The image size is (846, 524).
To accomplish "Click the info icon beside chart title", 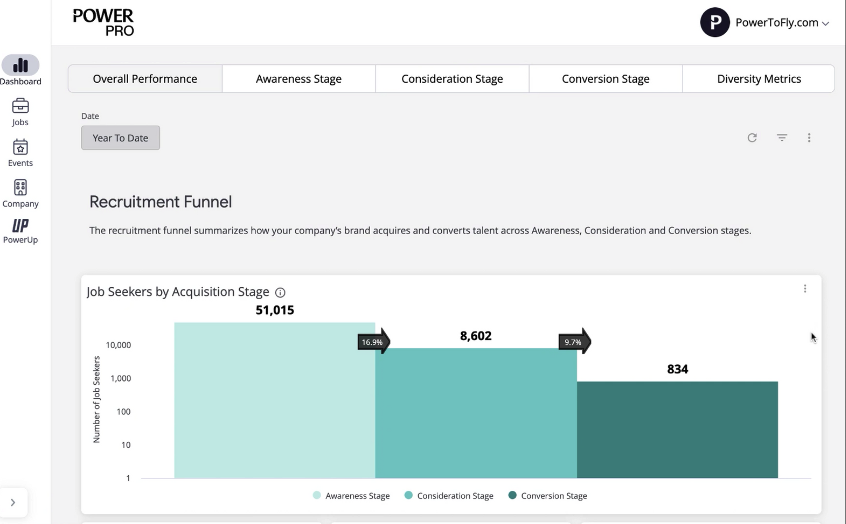I will (x=280, y=292).
